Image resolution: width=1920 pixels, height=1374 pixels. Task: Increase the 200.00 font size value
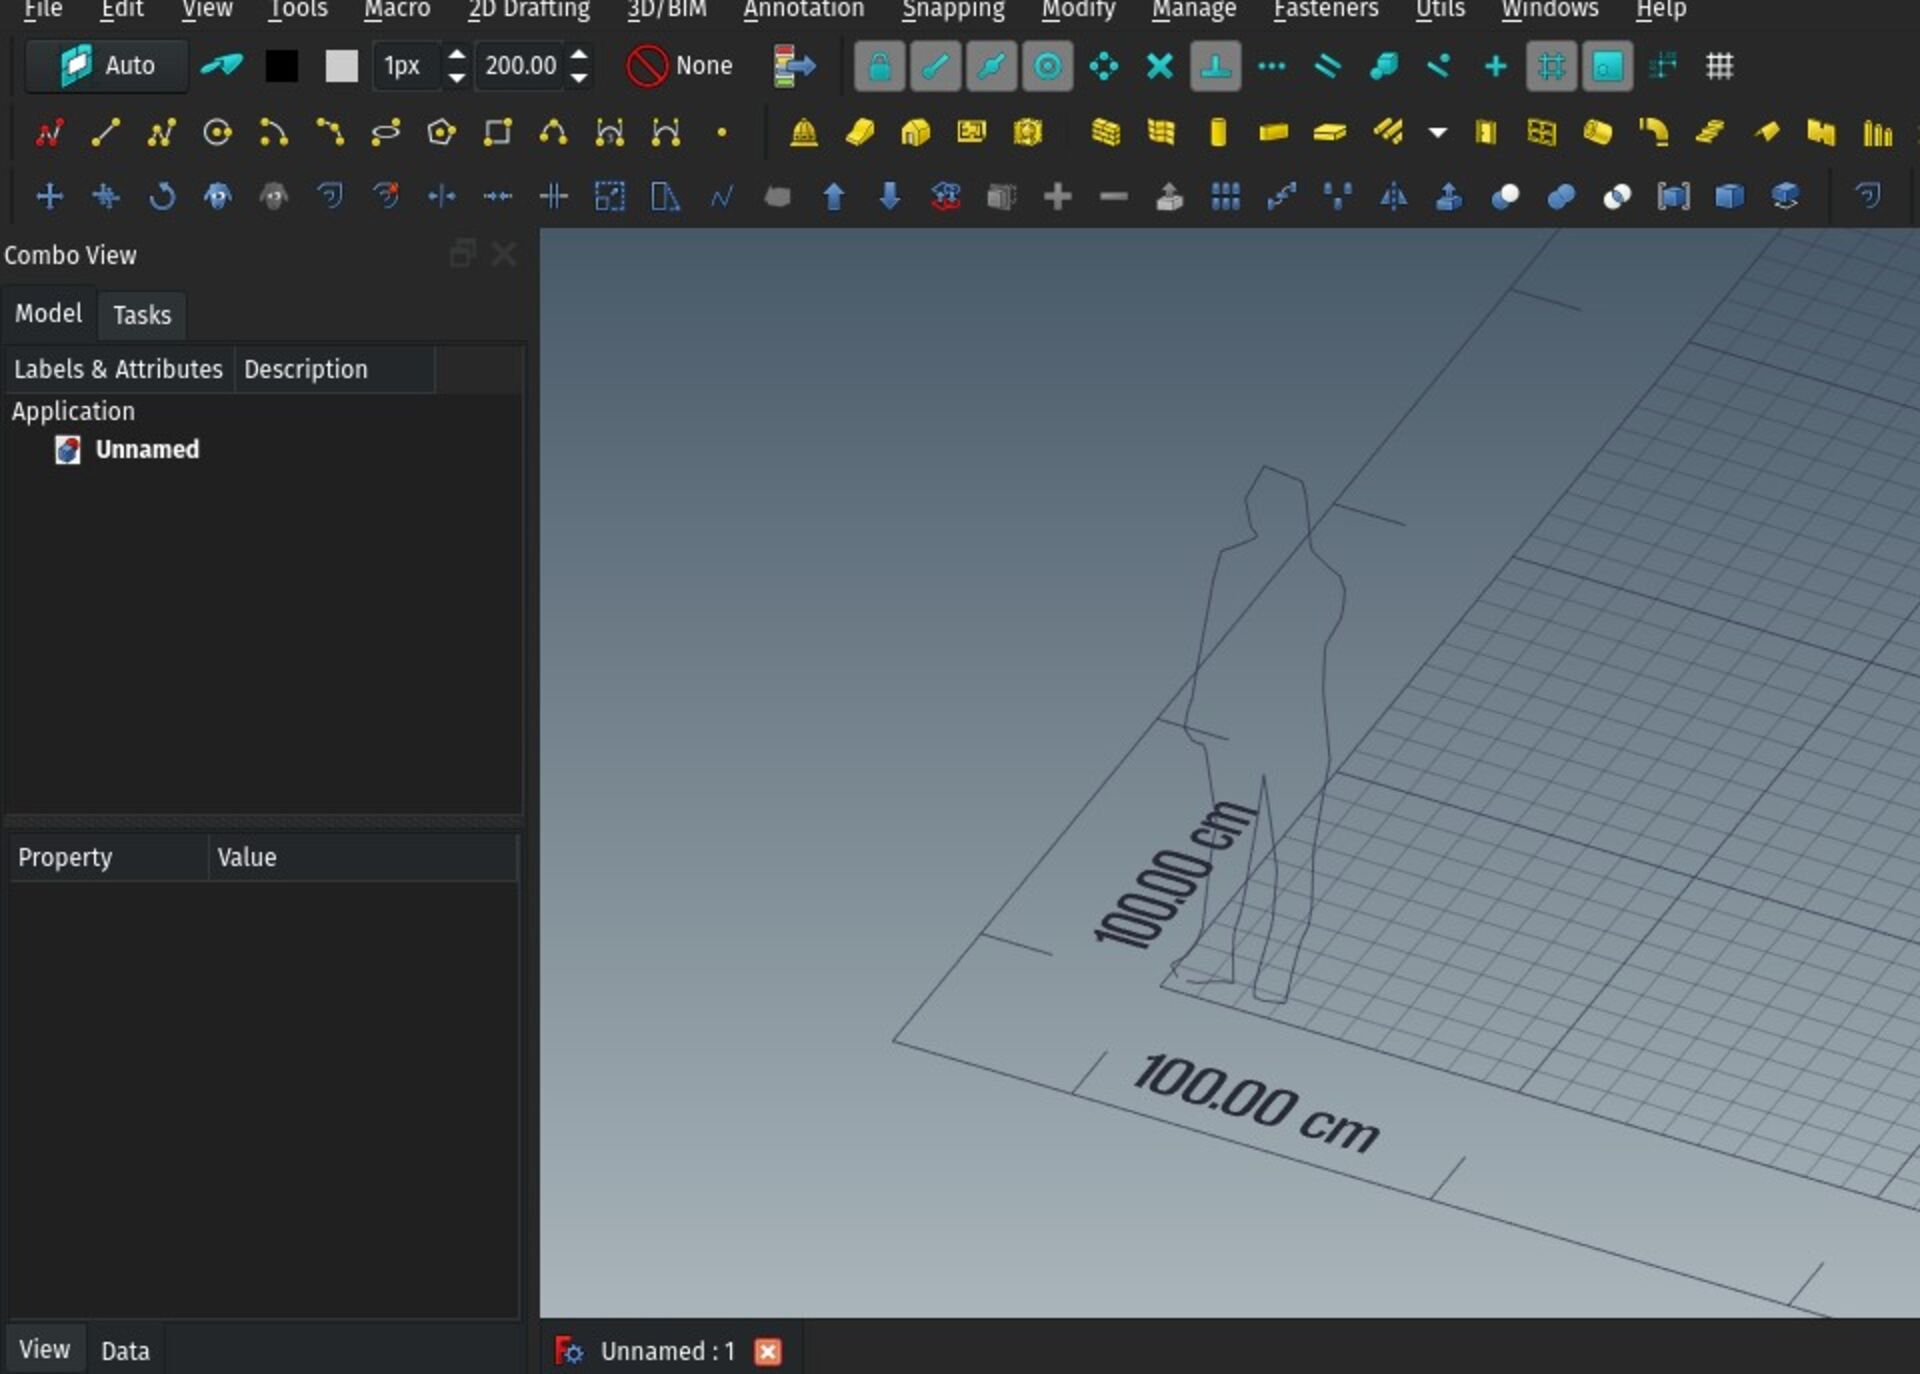tap(579, 54)
